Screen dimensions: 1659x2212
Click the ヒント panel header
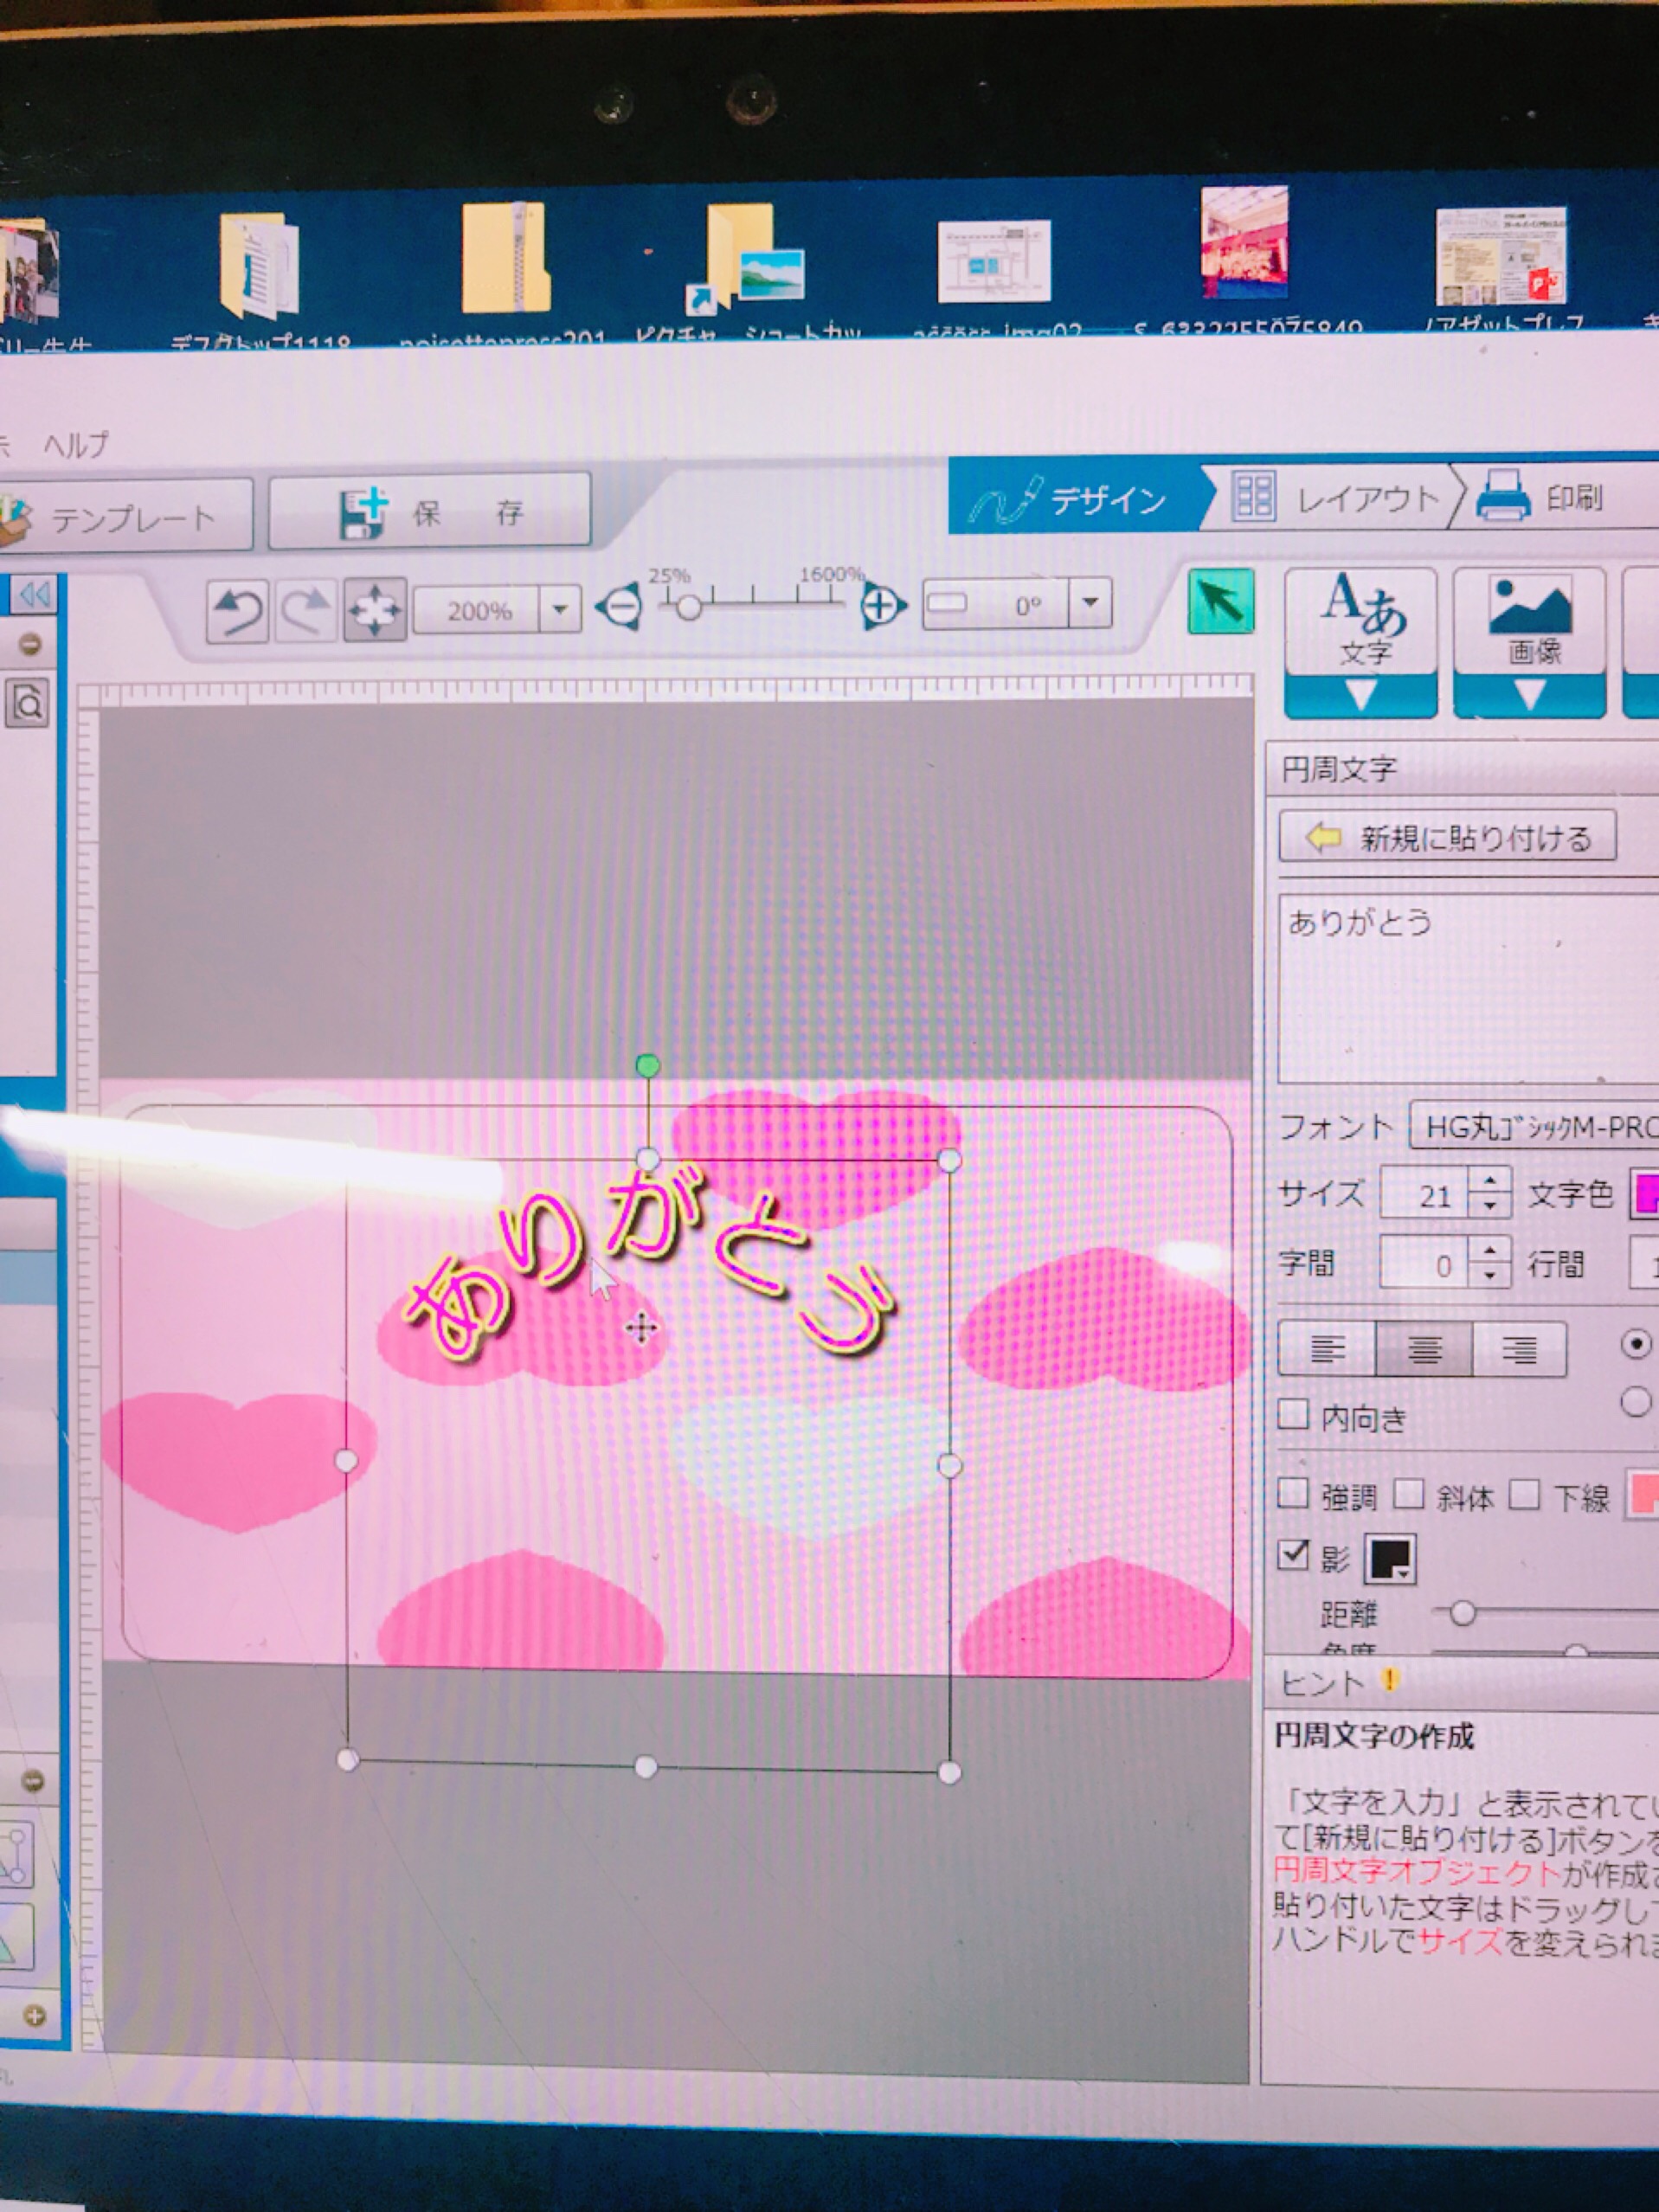(x=1460, y=1683)
